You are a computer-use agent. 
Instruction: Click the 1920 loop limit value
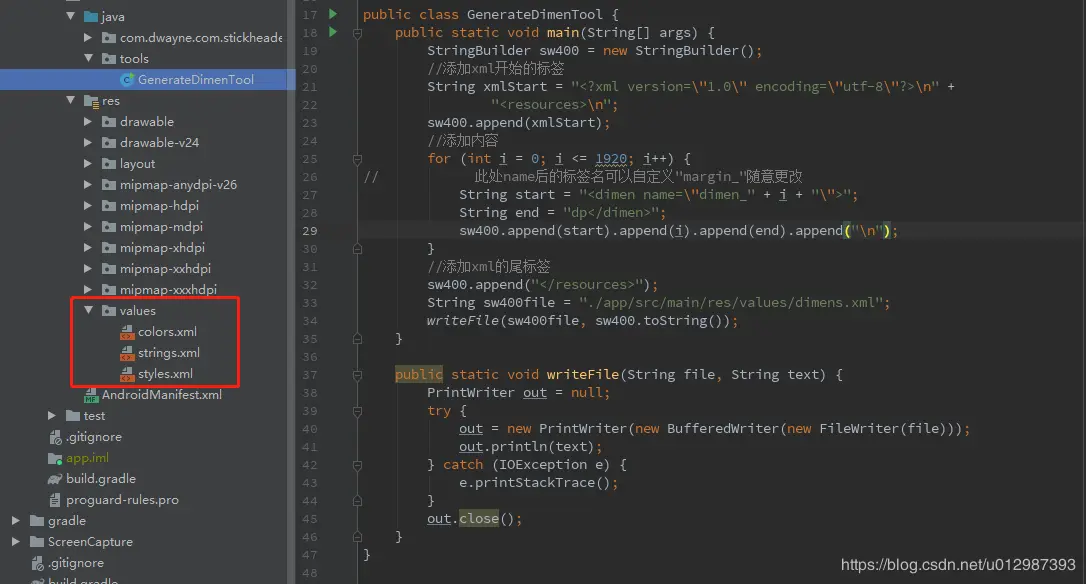coord(611,159)
